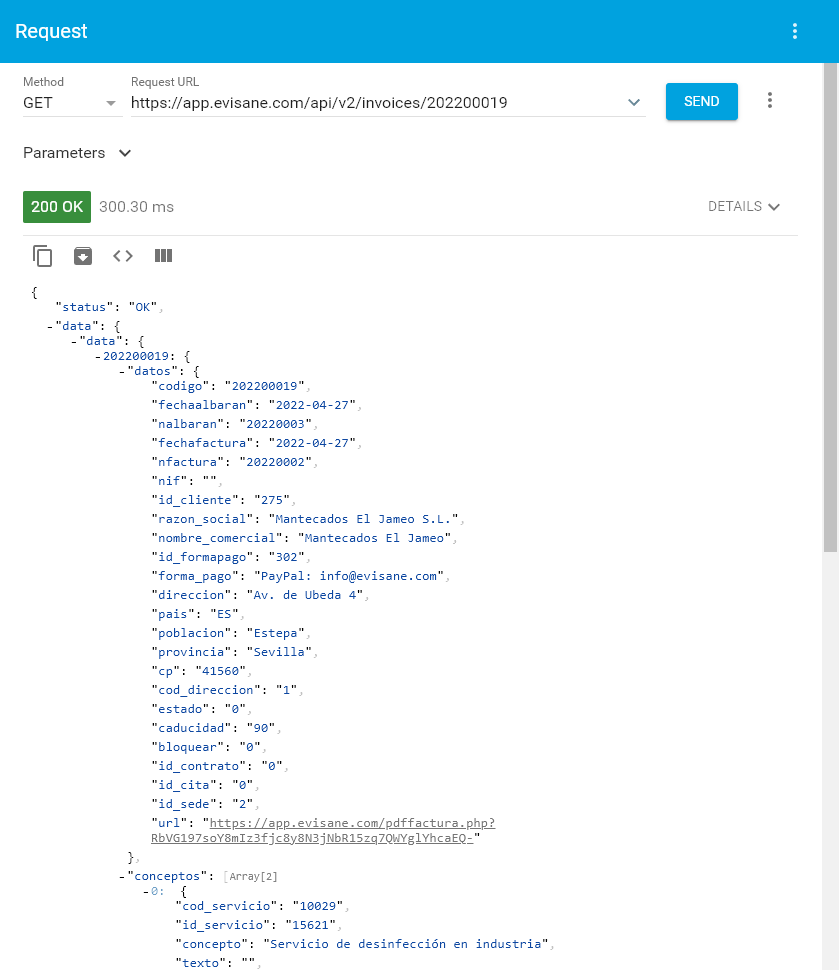The image size is (839, 970).
Task: Click the SEND button
Action: 701,101
